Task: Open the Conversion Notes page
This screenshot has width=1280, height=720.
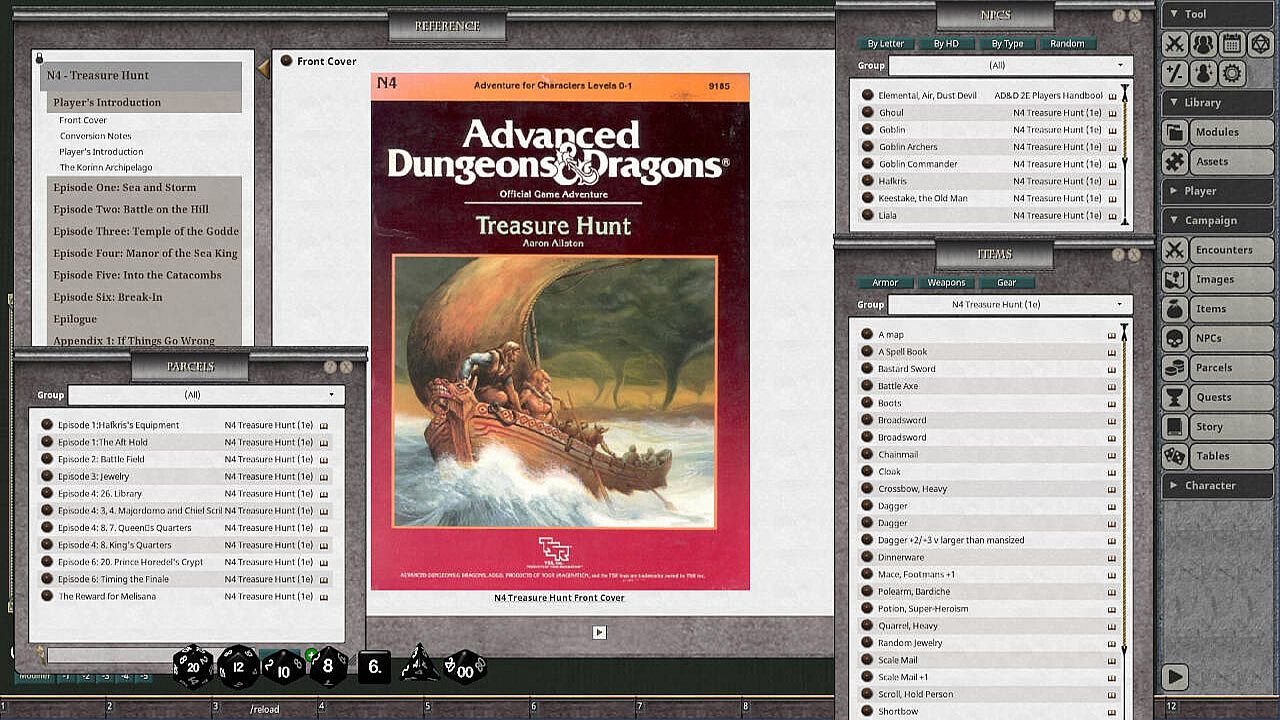Action: click(95, 136)
